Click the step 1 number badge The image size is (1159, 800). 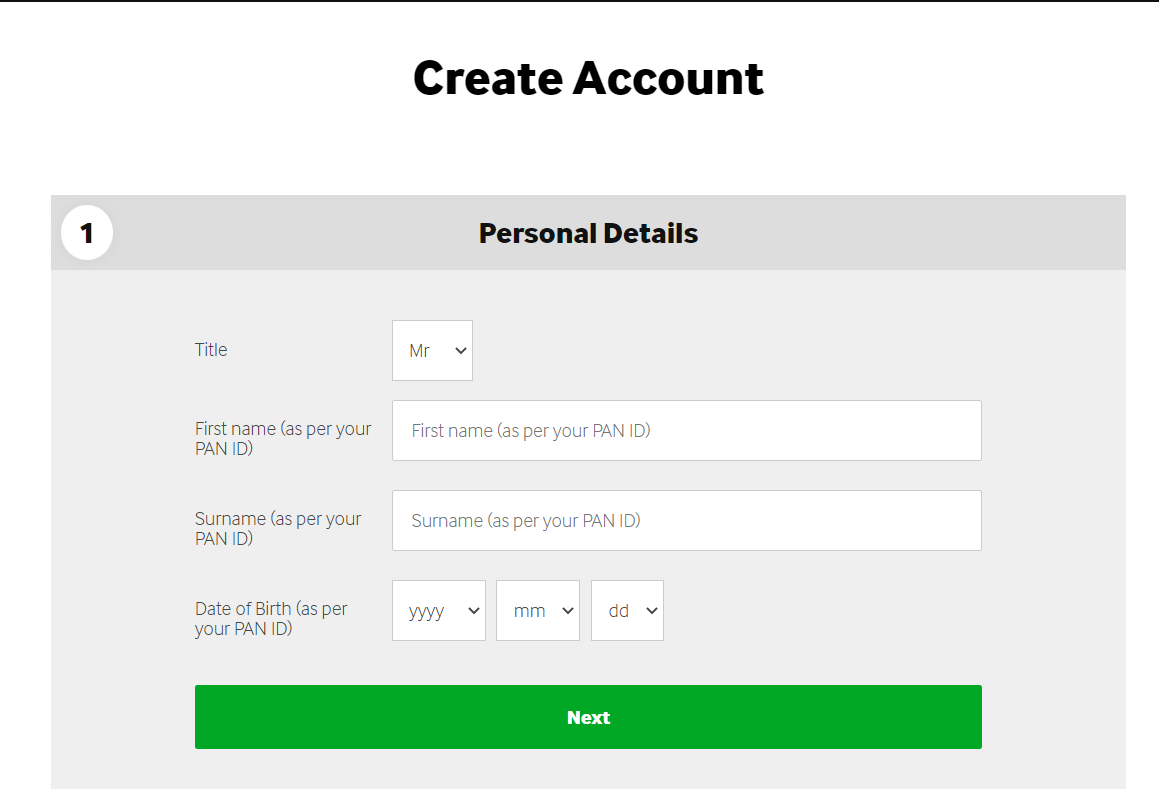tap(87, 233)
